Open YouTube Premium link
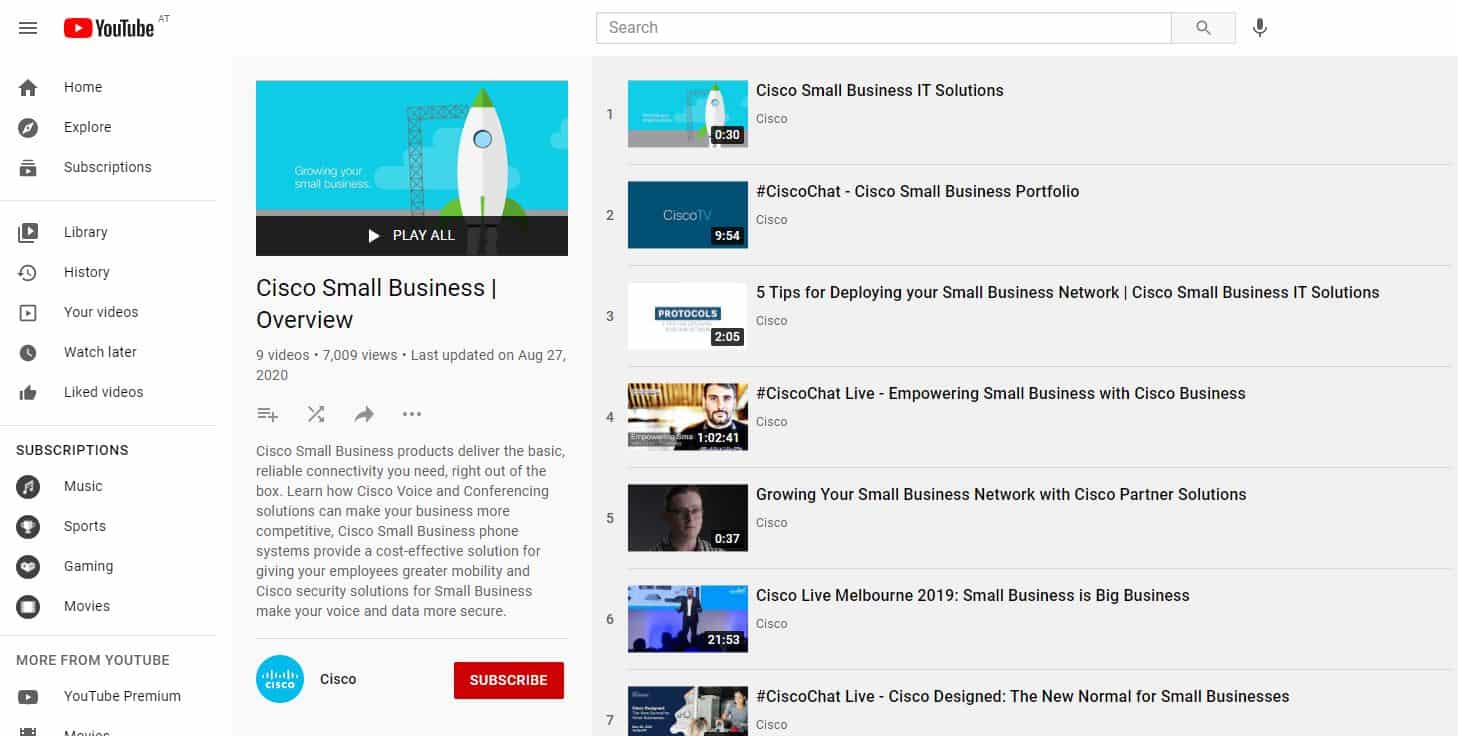Screen dimensions: 1458x736 click(x=122, y=696)
